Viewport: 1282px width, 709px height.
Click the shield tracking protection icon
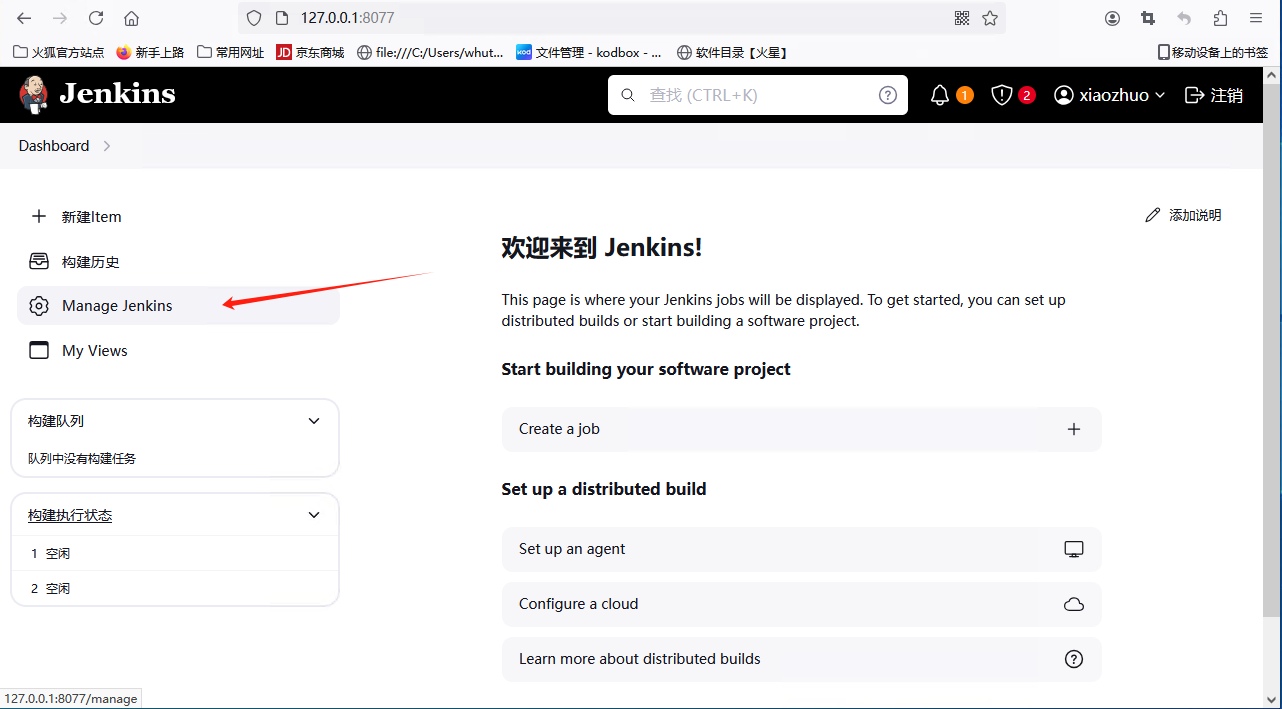pos(254,18)
